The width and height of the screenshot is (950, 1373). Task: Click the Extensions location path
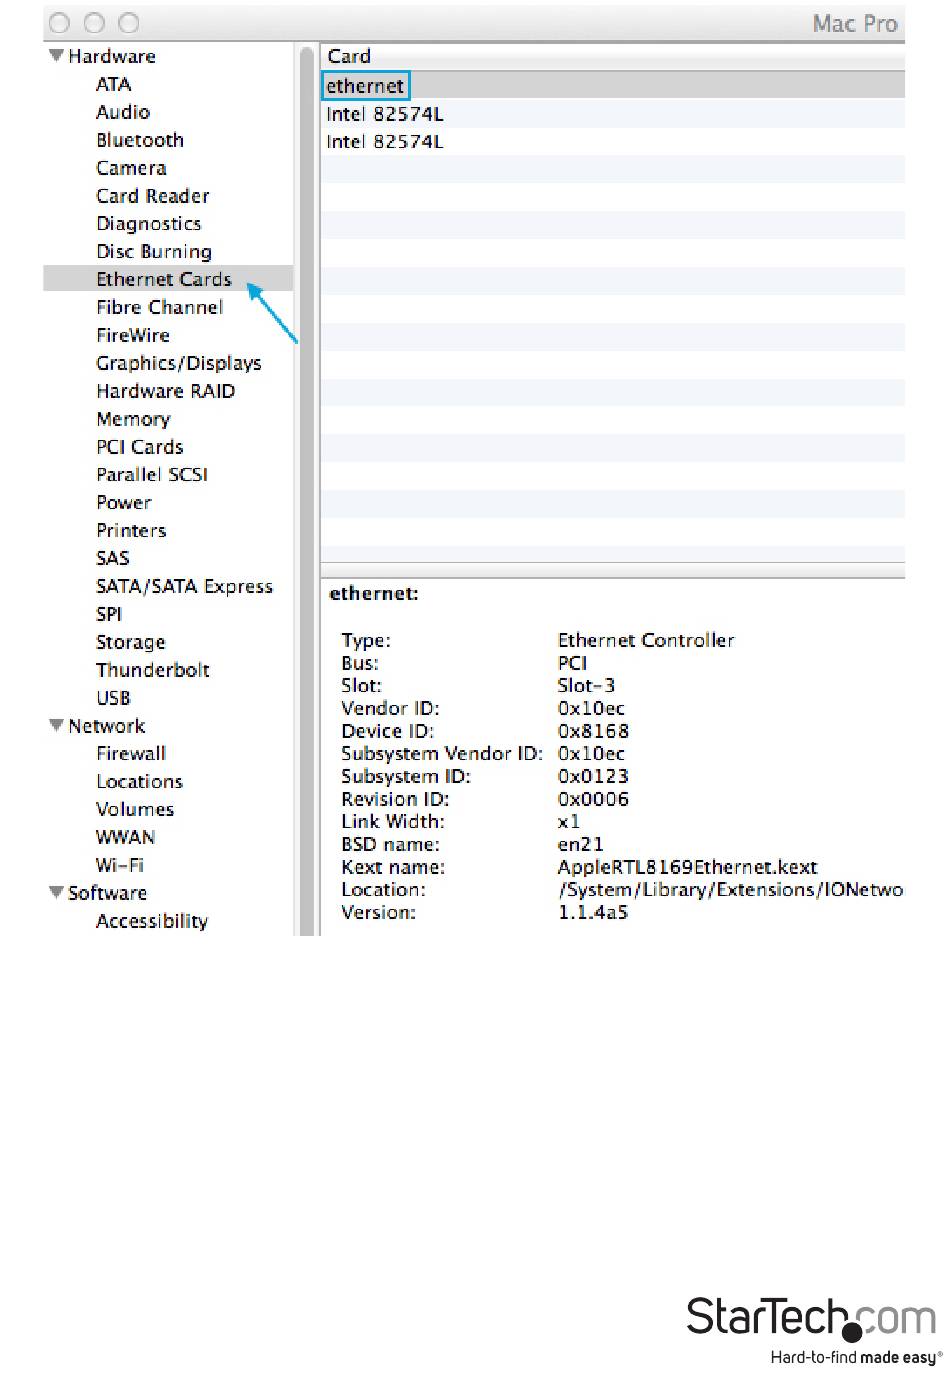tap(730, 889)
